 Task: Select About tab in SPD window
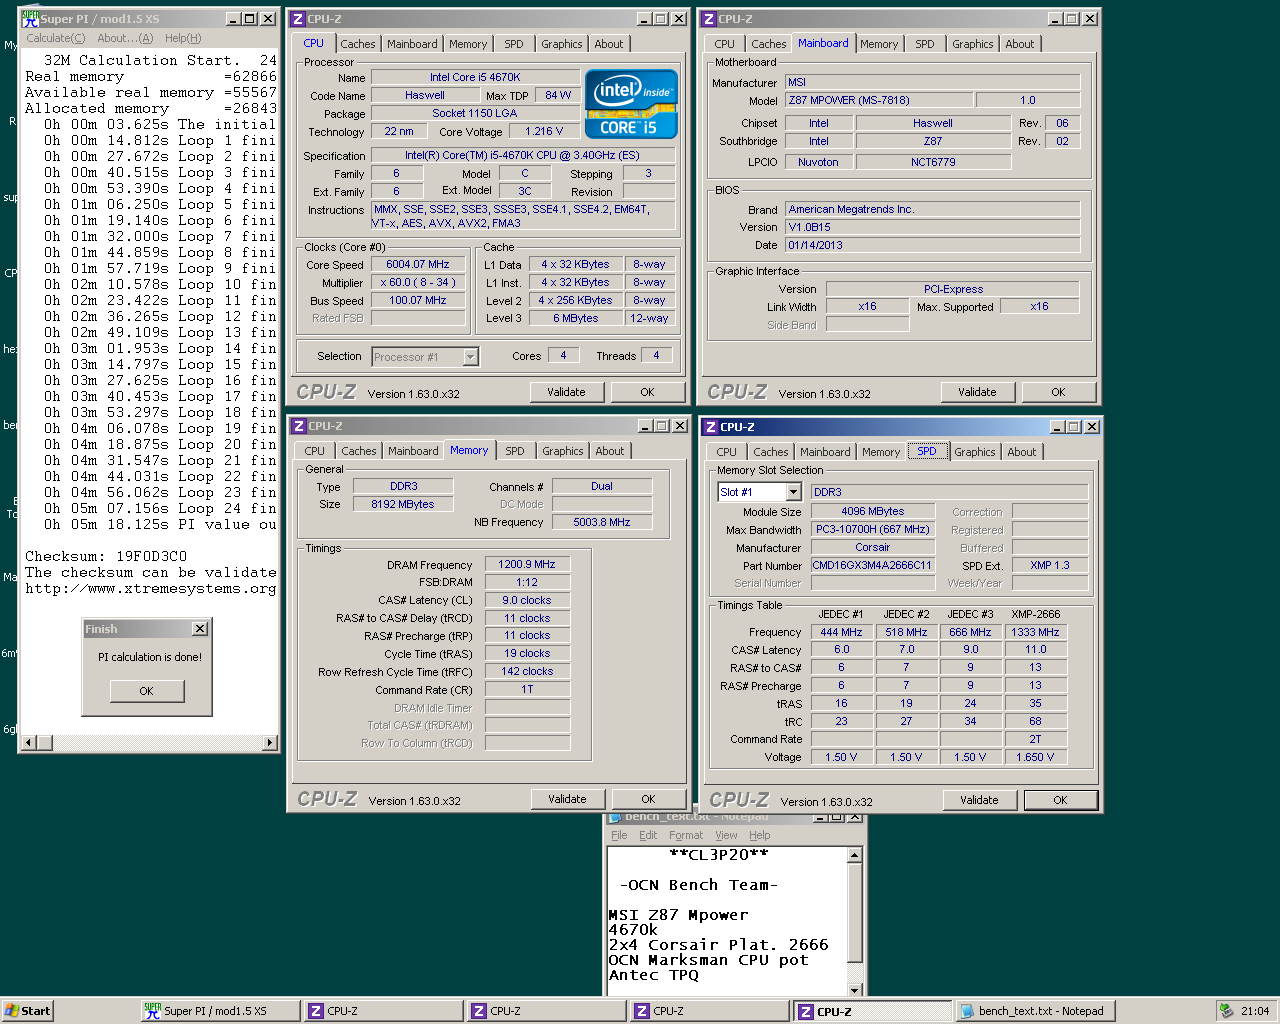[x=1022, y=452]
